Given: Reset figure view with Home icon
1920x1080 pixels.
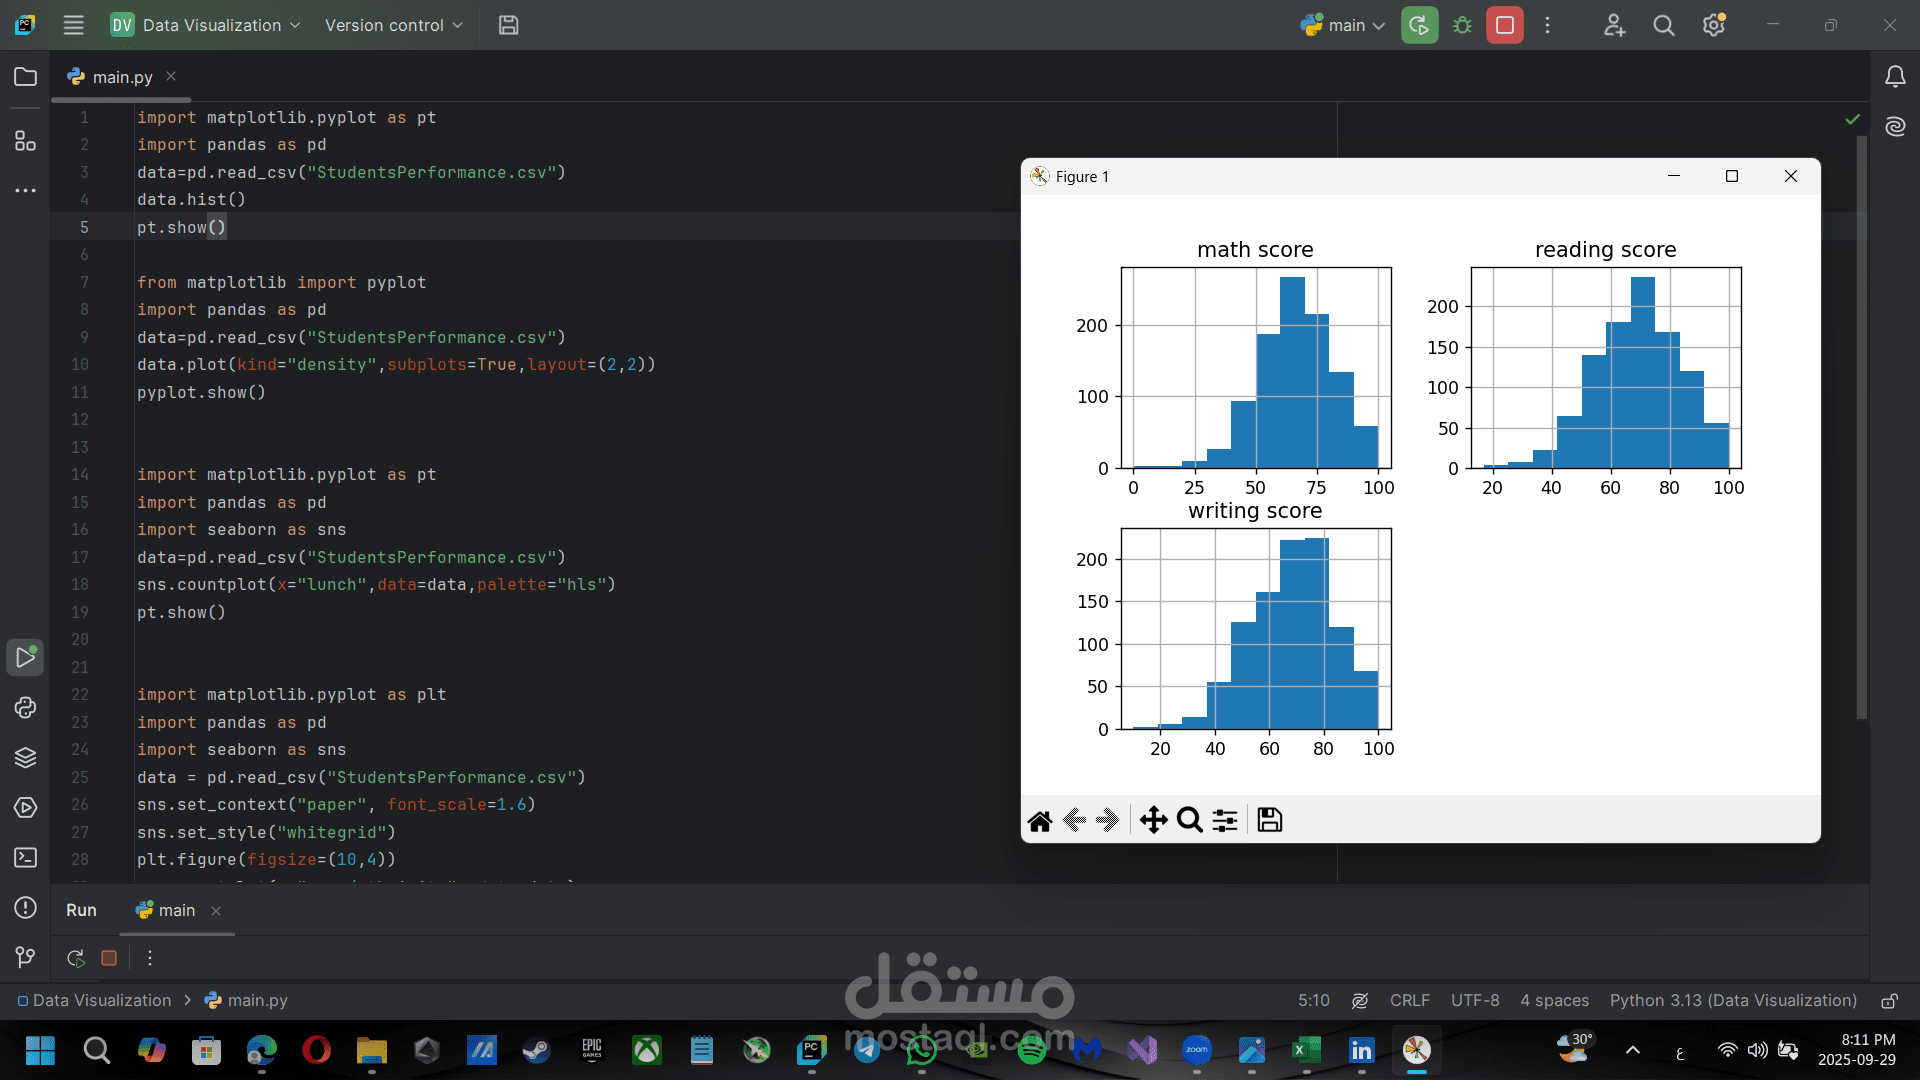Looking at the screenshot, I should (x=1040, y=821).
